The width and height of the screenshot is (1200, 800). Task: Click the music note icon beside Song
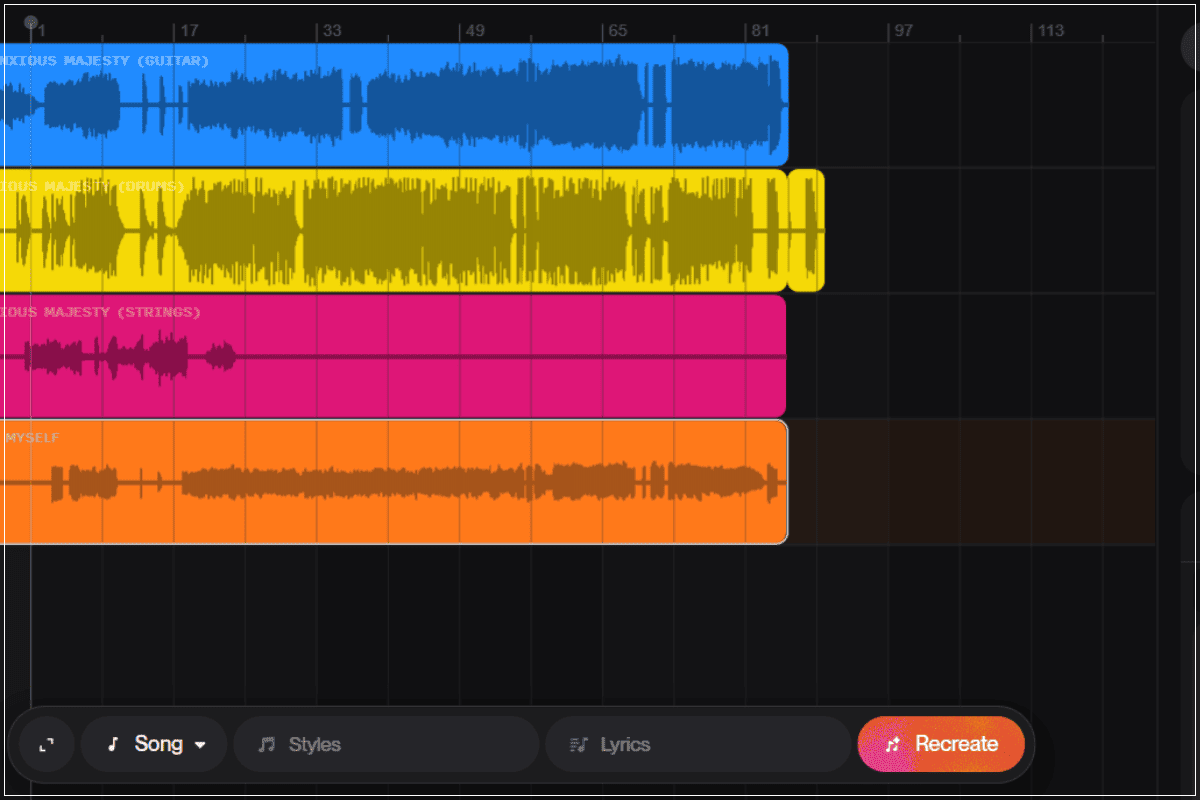pos(113,744)
